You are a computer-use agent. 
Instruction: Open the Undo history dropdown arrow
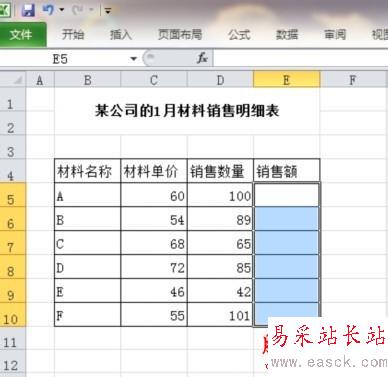click(62, 10)
